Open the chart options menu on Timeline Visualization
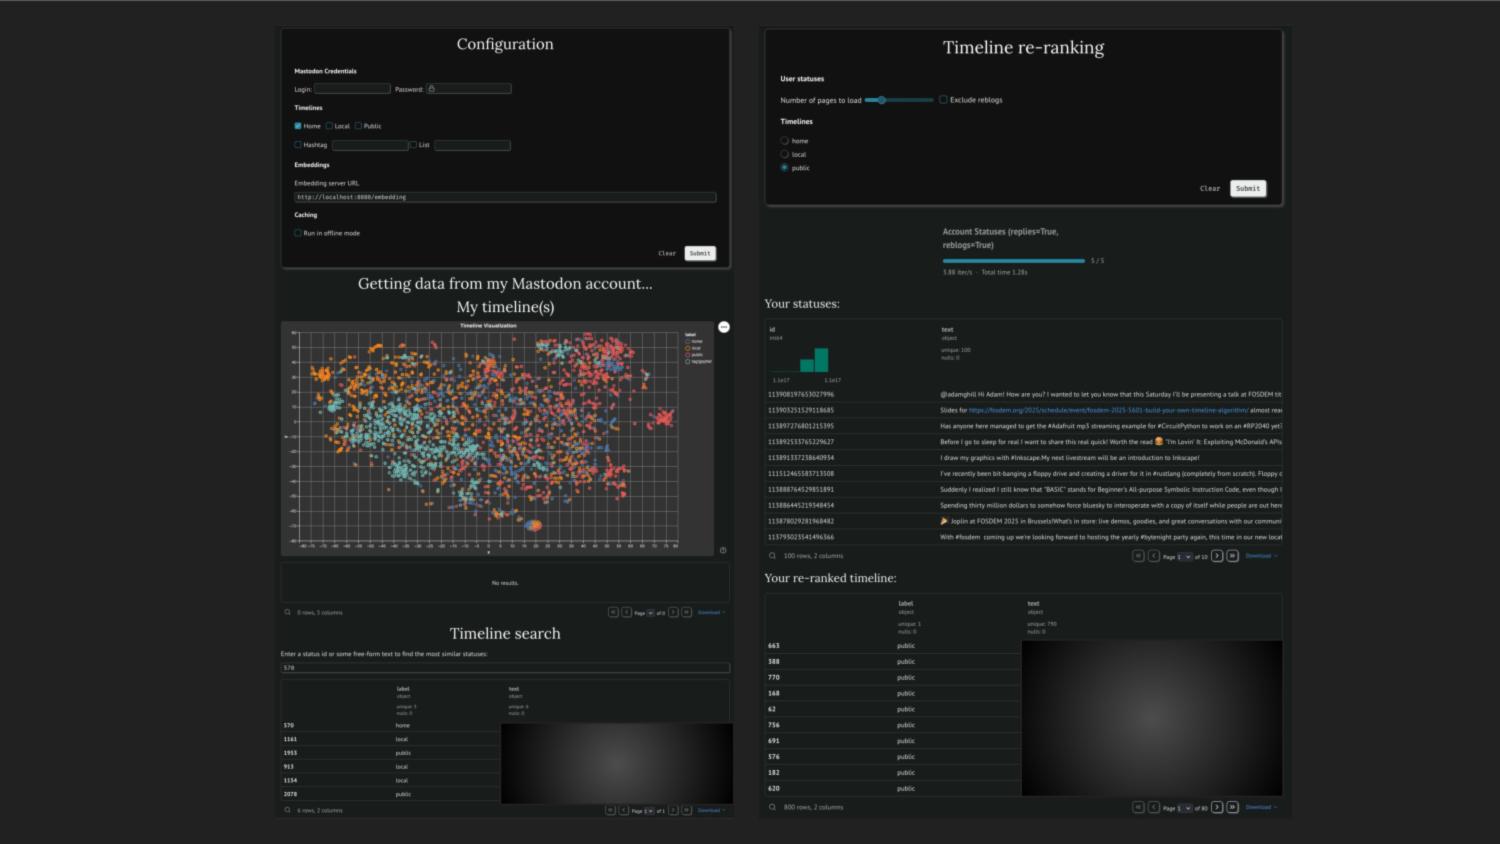This screenshot has height=844, width=1500. (x=724, y=327)
